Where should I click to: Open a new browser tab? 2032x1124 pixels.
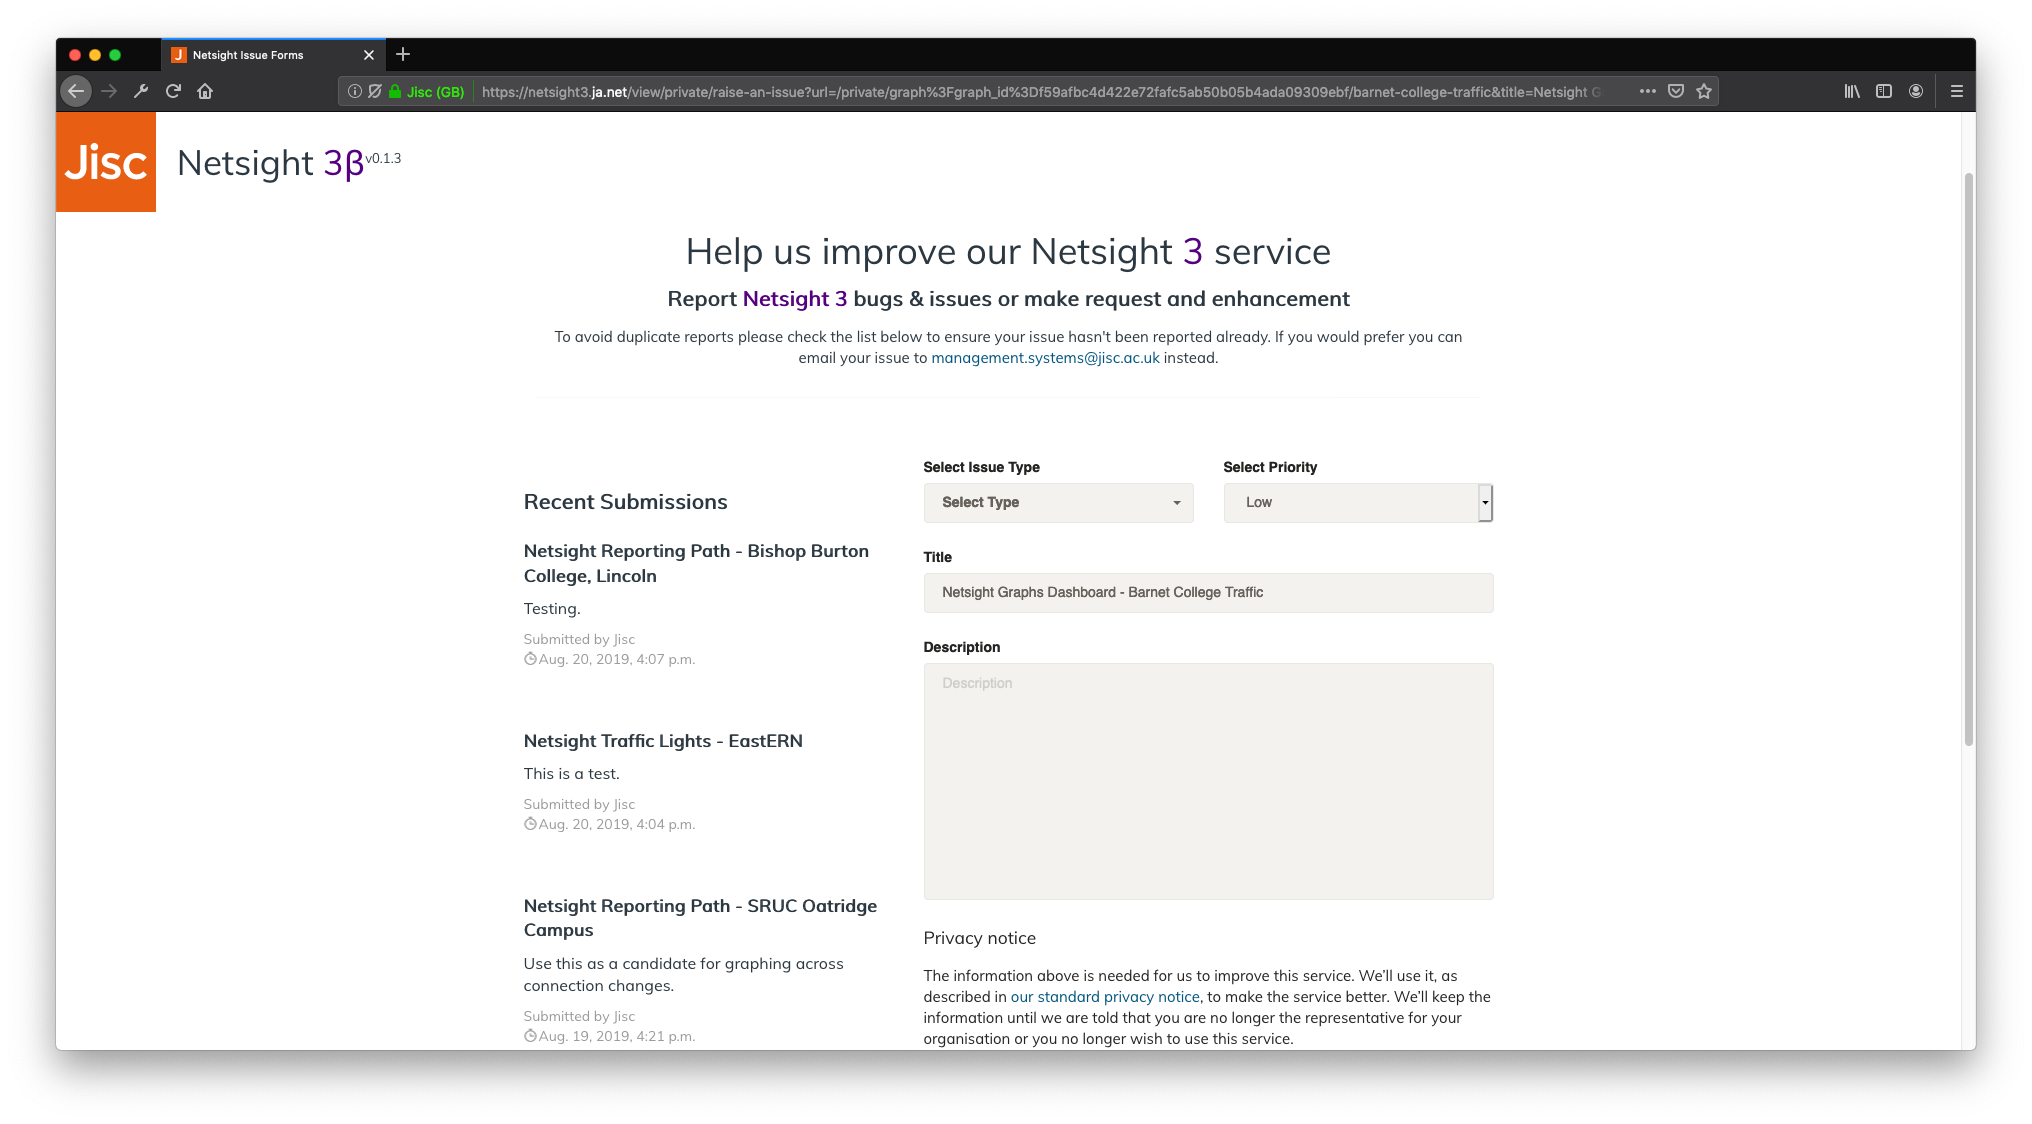(x=403, y=55)
